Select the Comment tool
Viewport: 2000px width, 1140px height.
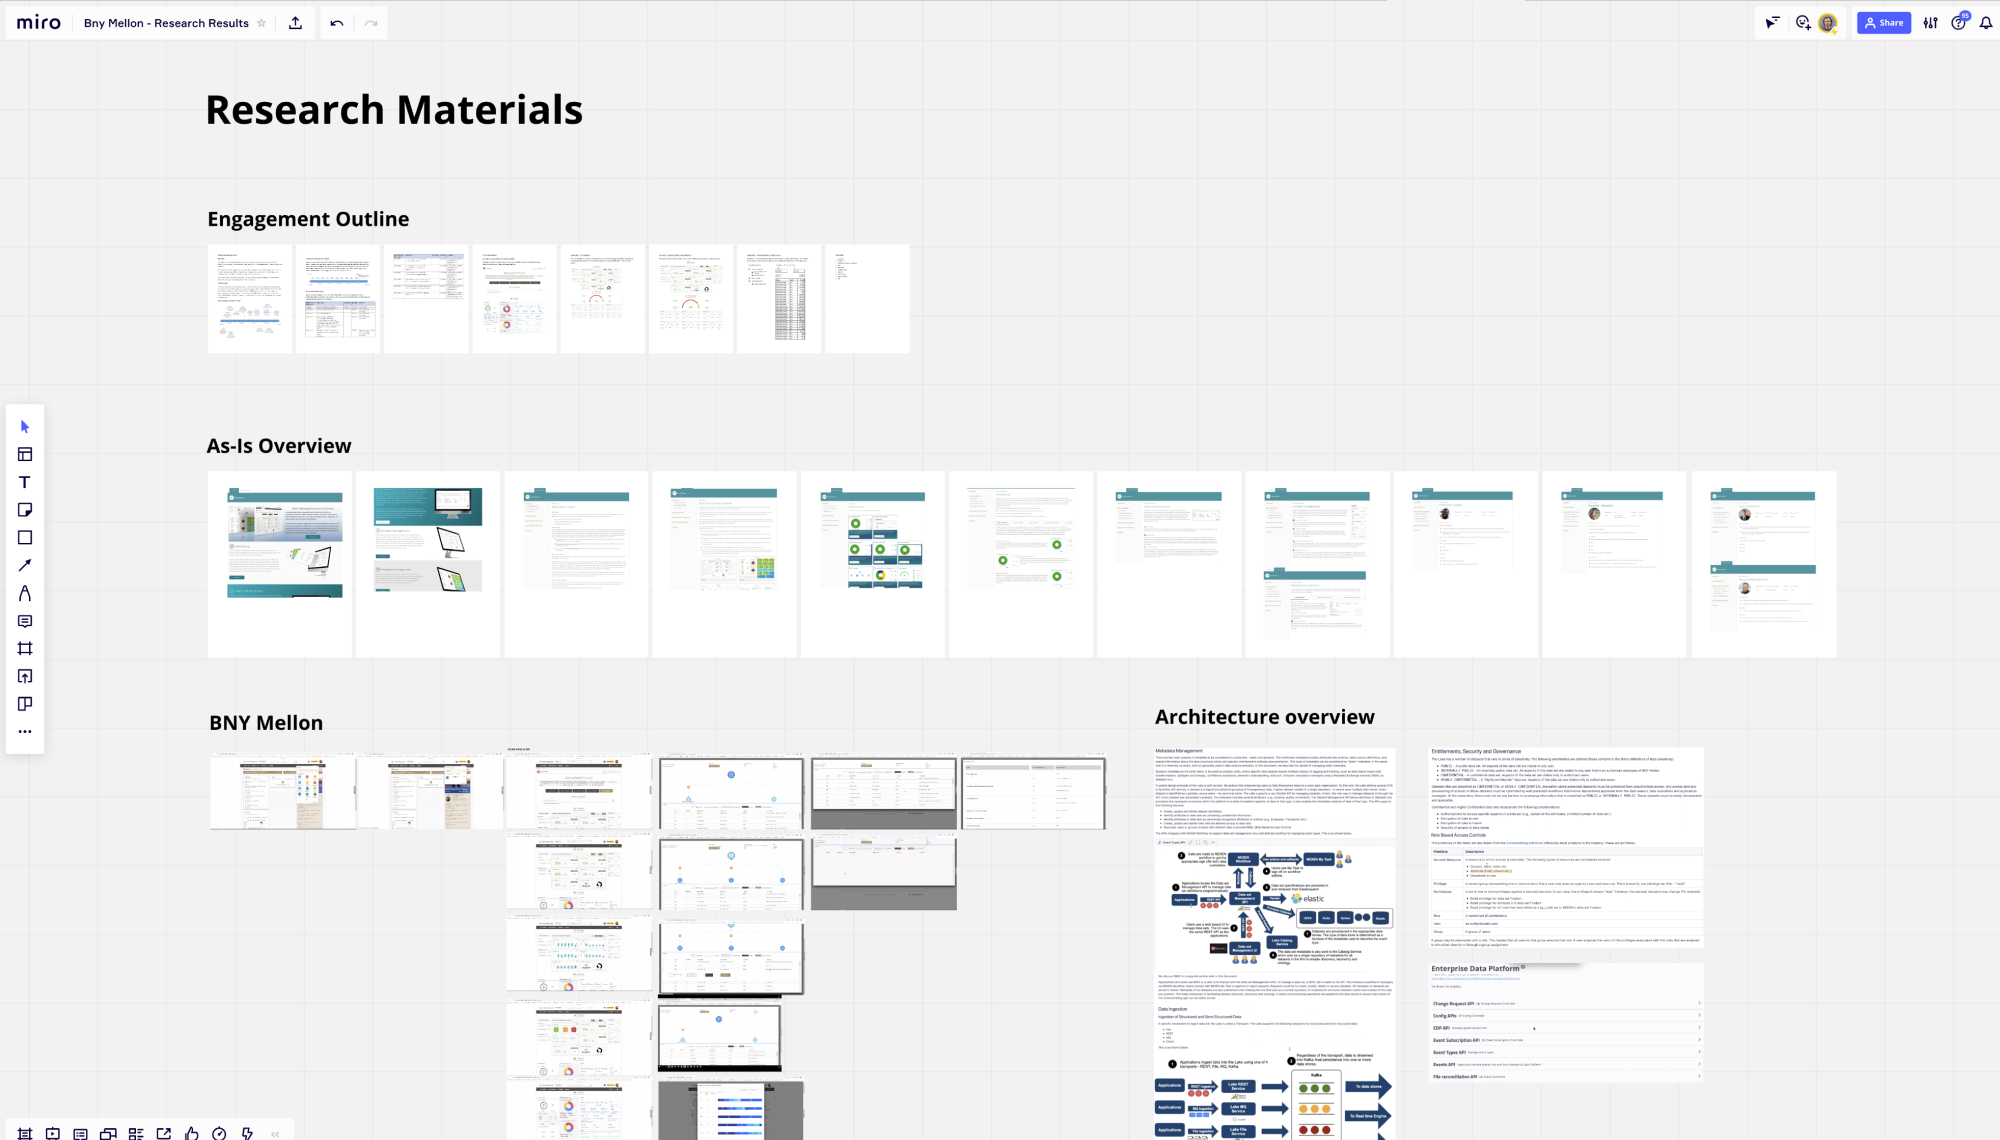(x=25, y=621)
